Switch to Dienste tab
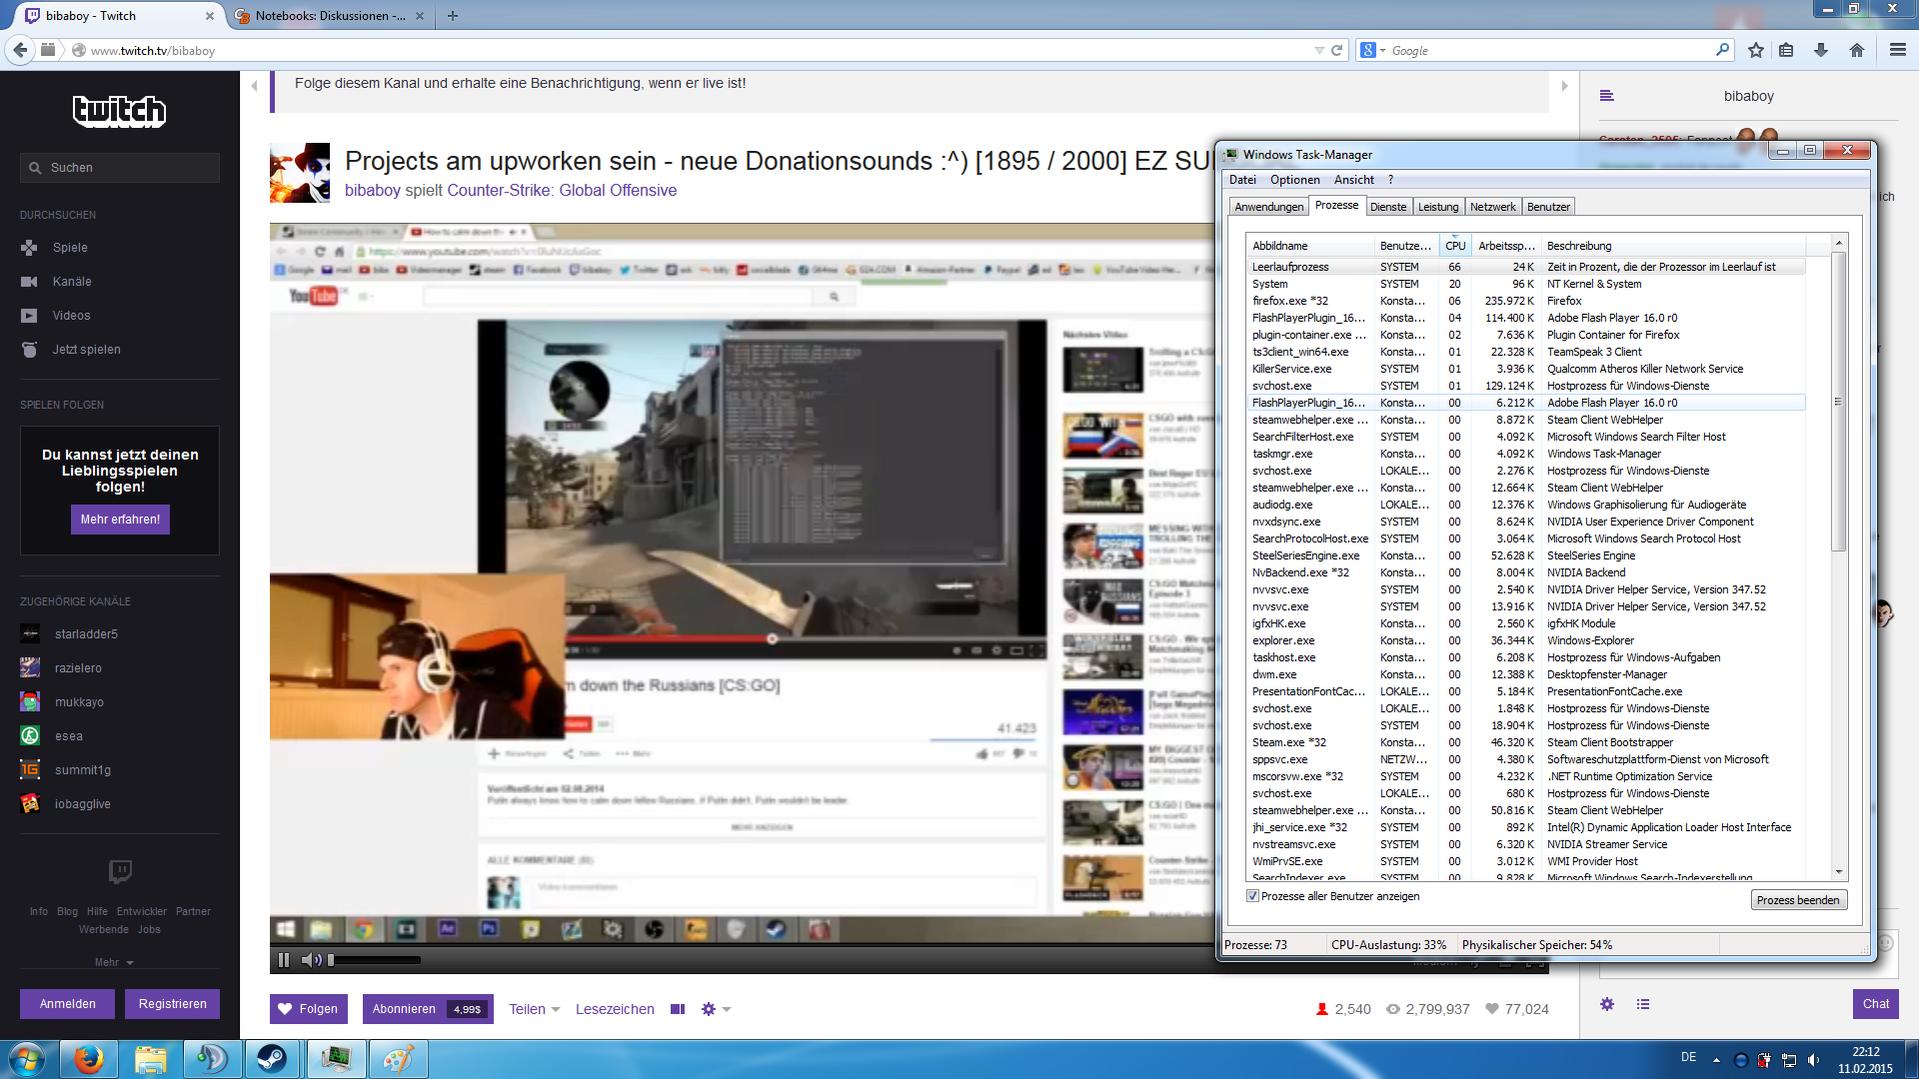Screen dimensions: 1919x1079 [x=1388, y=207]
